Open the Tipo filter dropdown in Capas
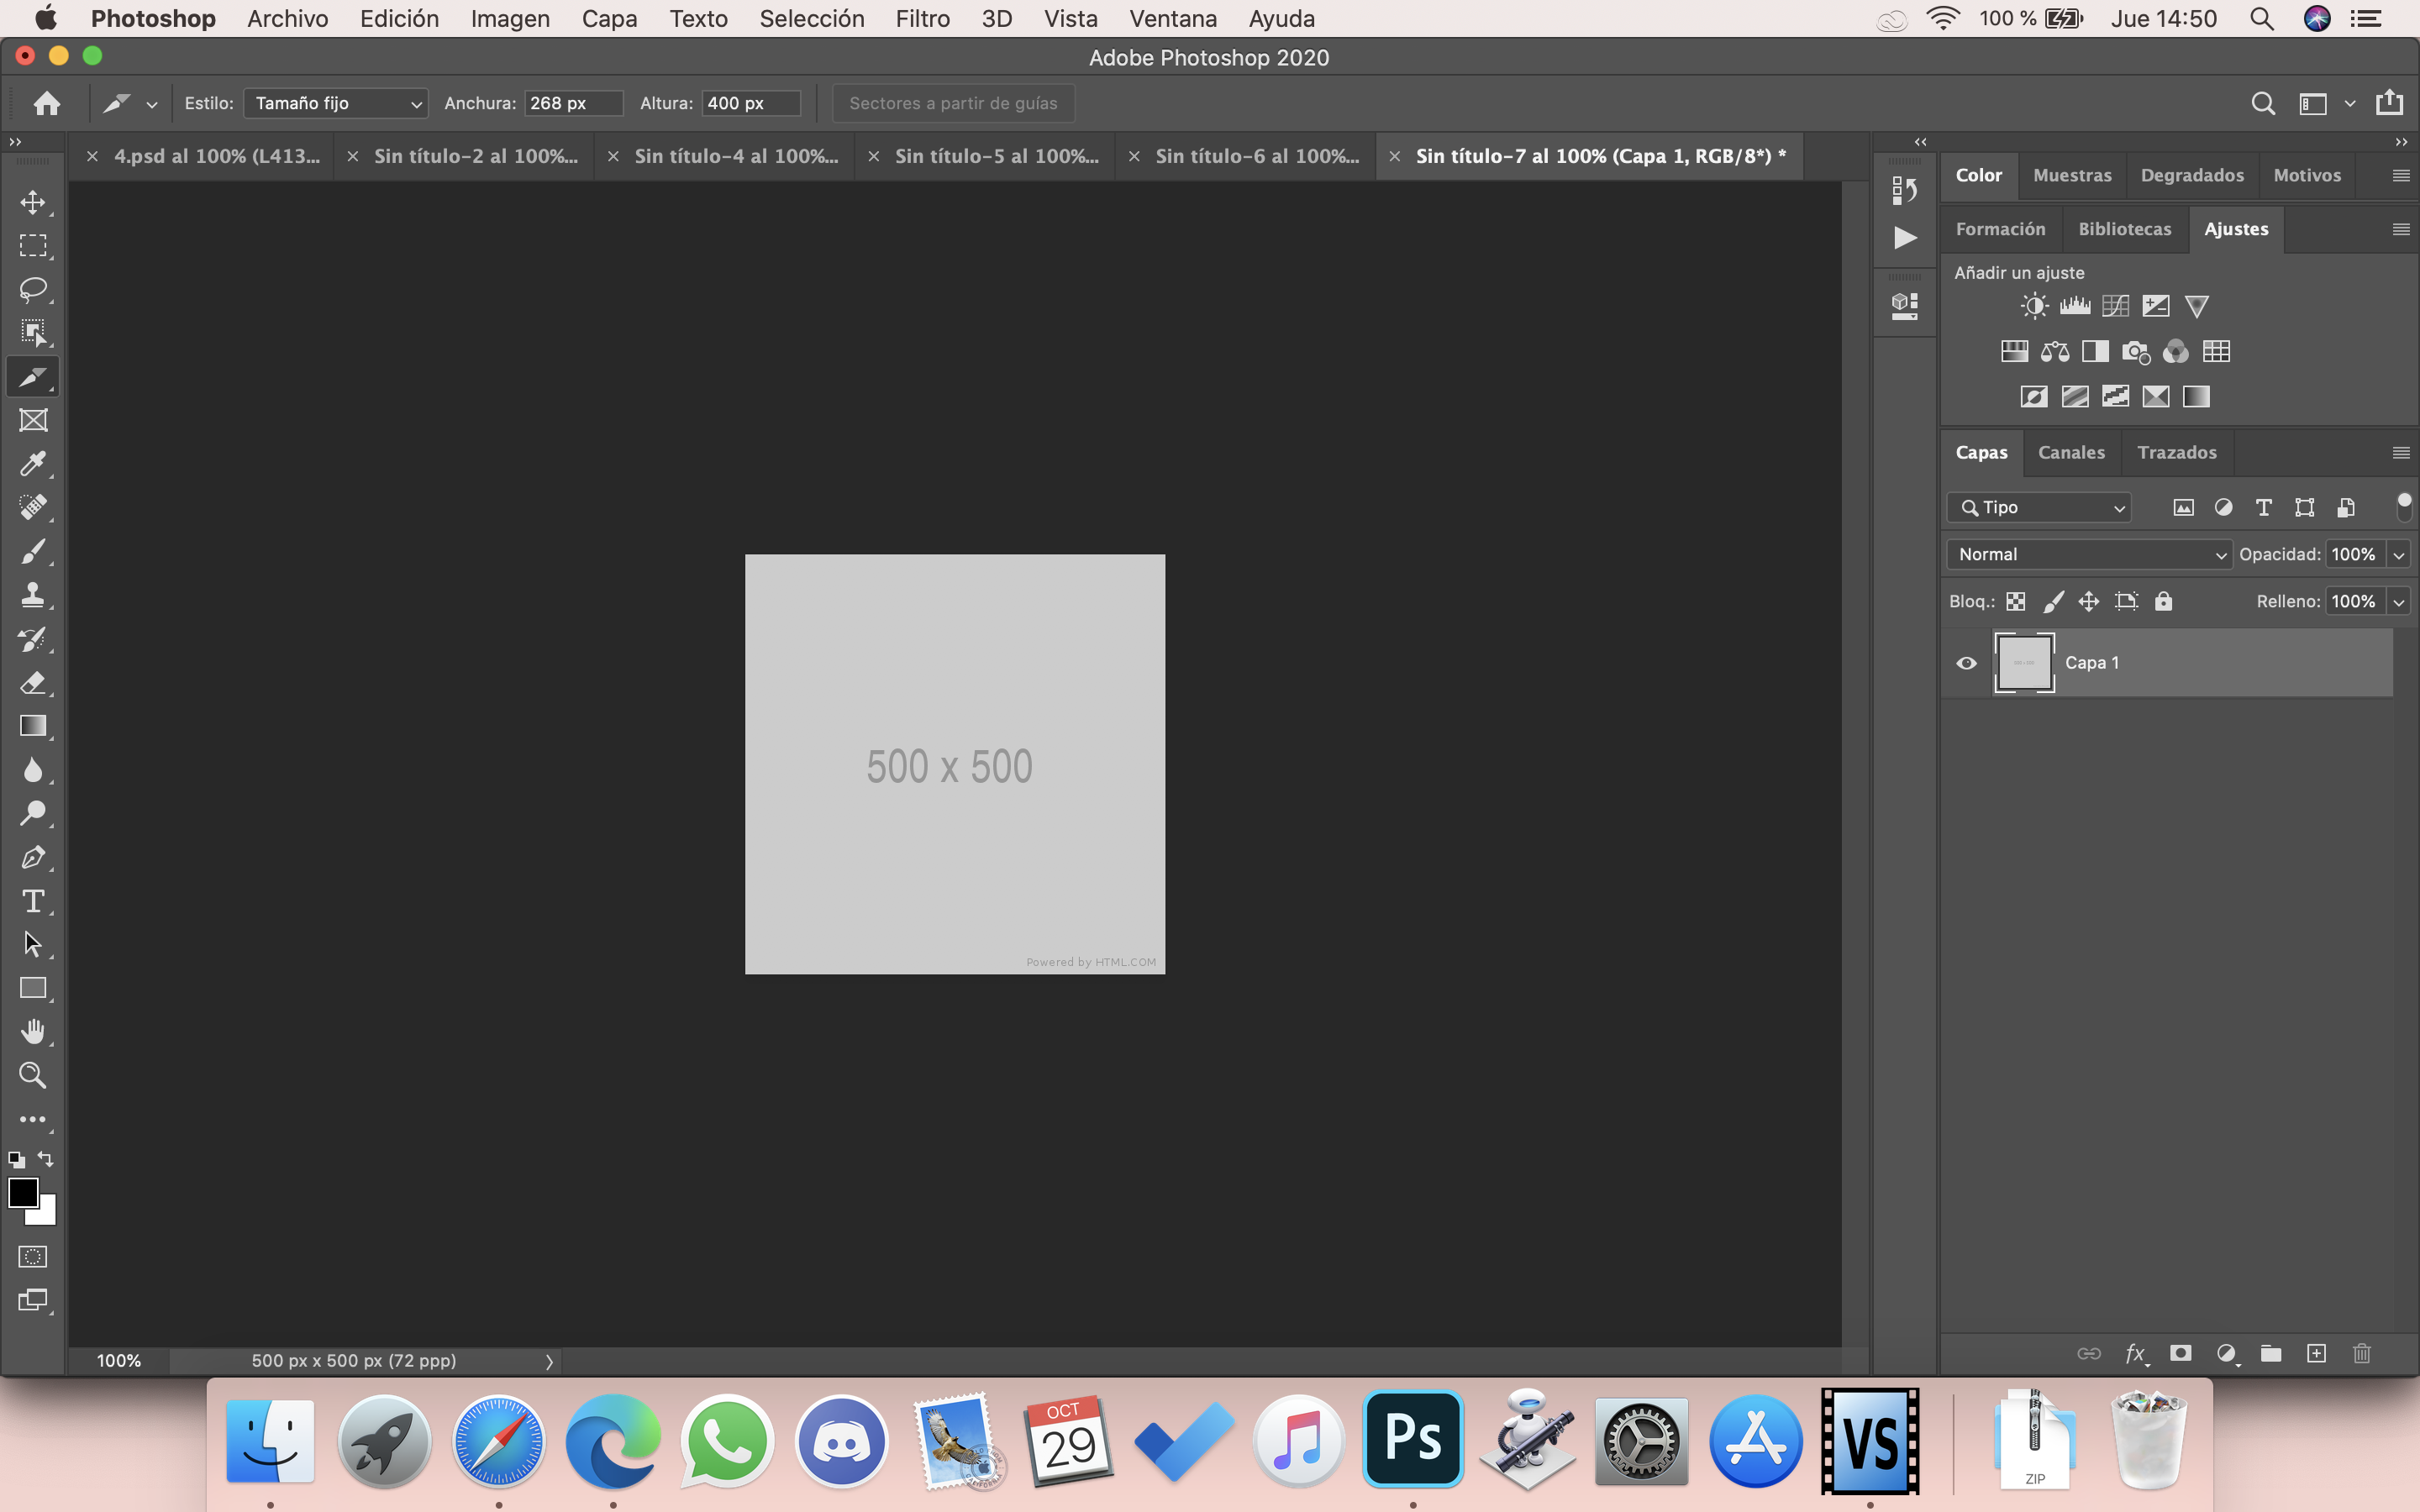 coord(2039,507)
